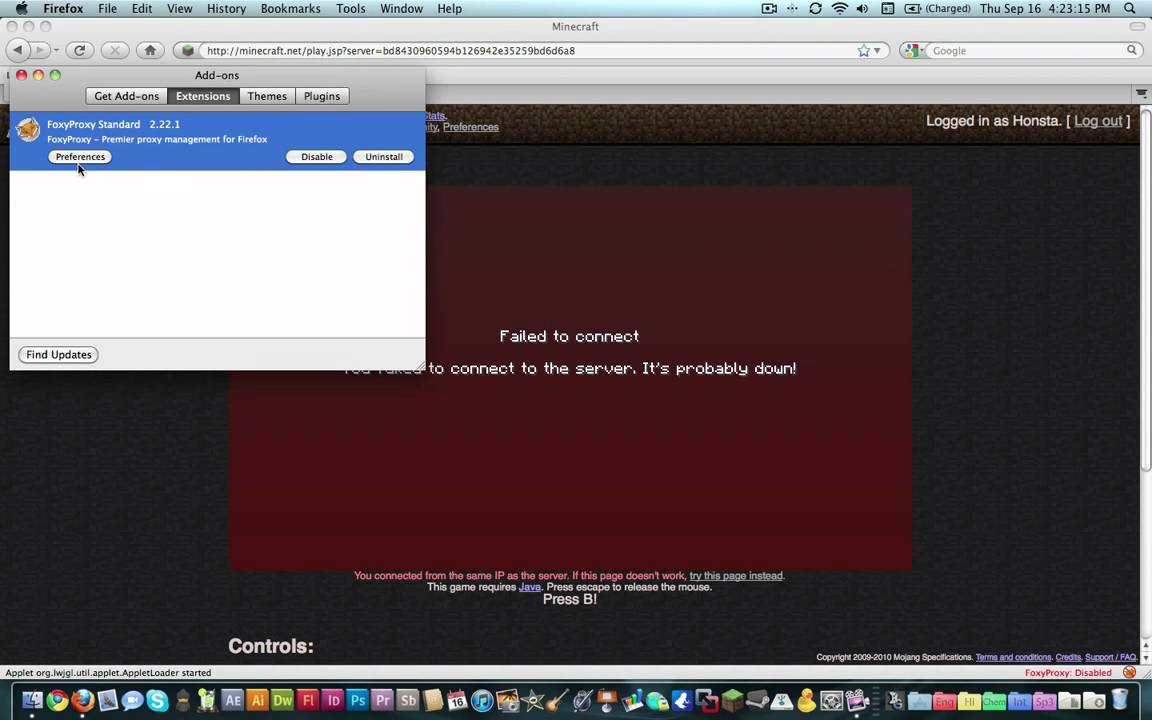Screen dimensions: 1152x720
Task: Go forward with the forward arrow button
Action: tap(40, 50)
